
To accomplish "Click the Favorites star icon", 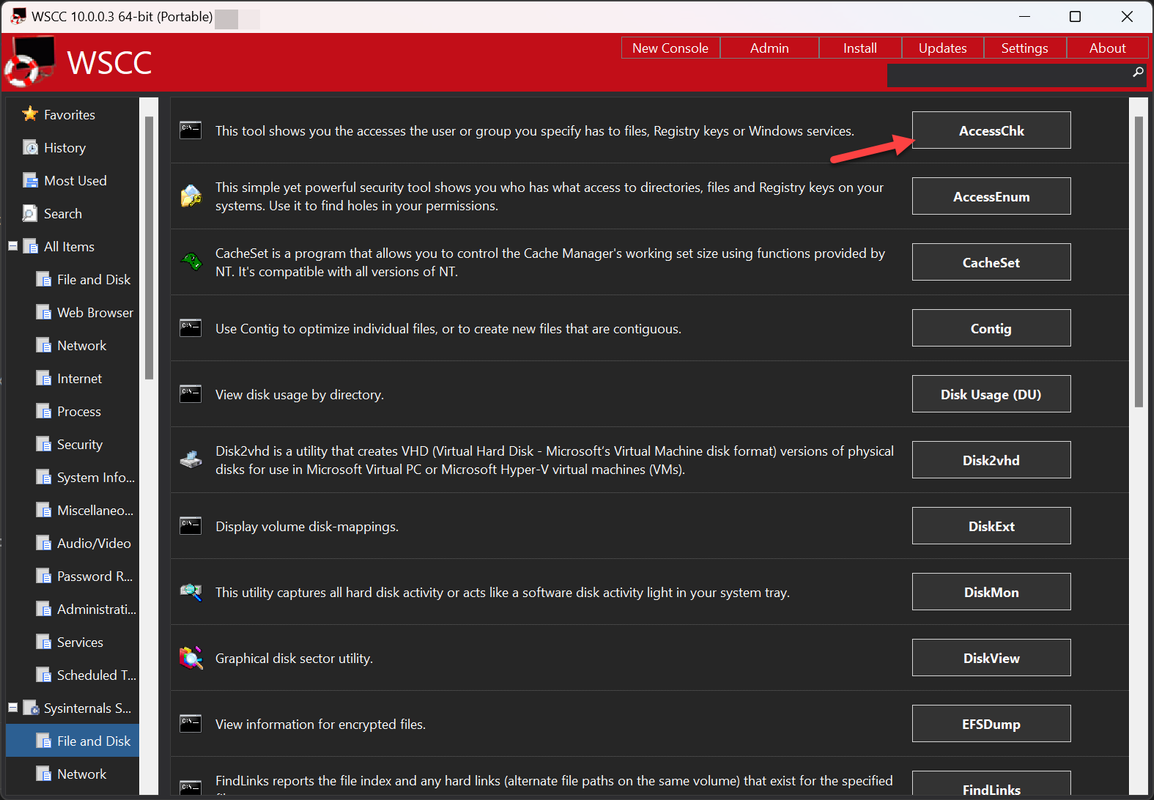I will pyautogui.click(x=30, y=114).
